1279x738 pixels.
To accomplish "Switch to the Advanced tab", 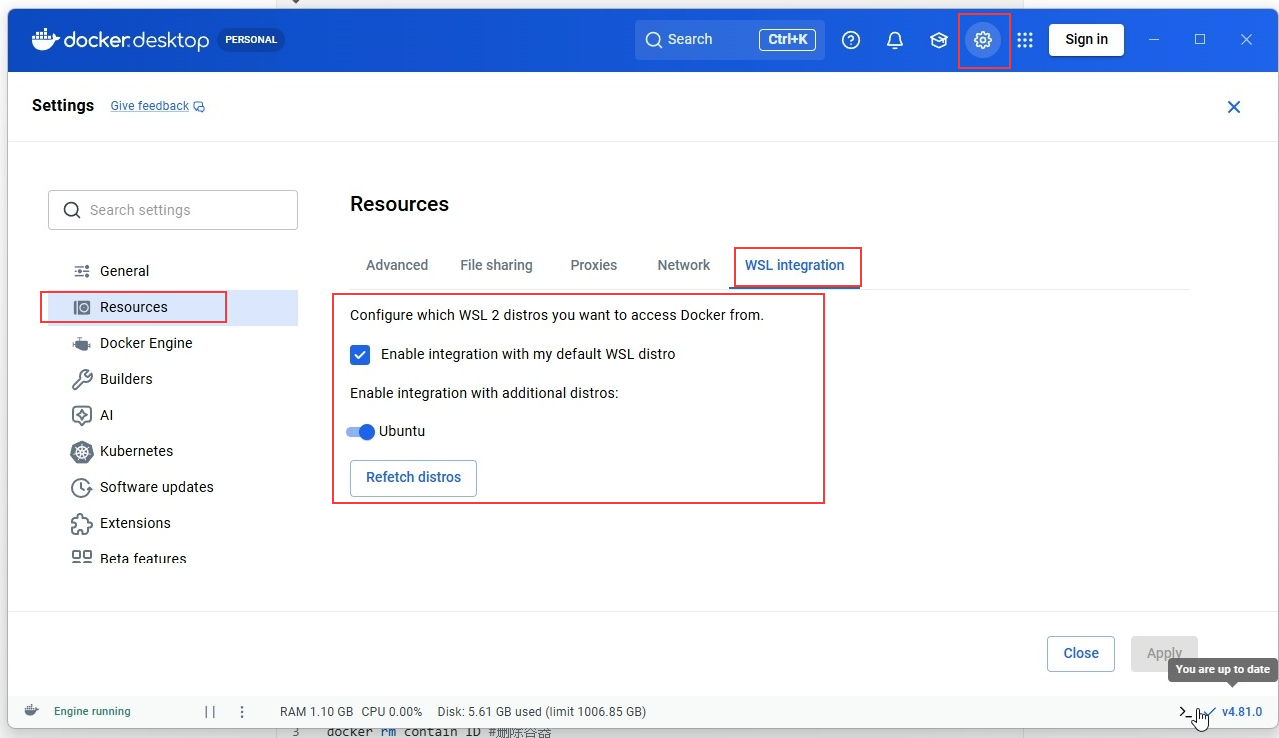I will tap(397, 265).
